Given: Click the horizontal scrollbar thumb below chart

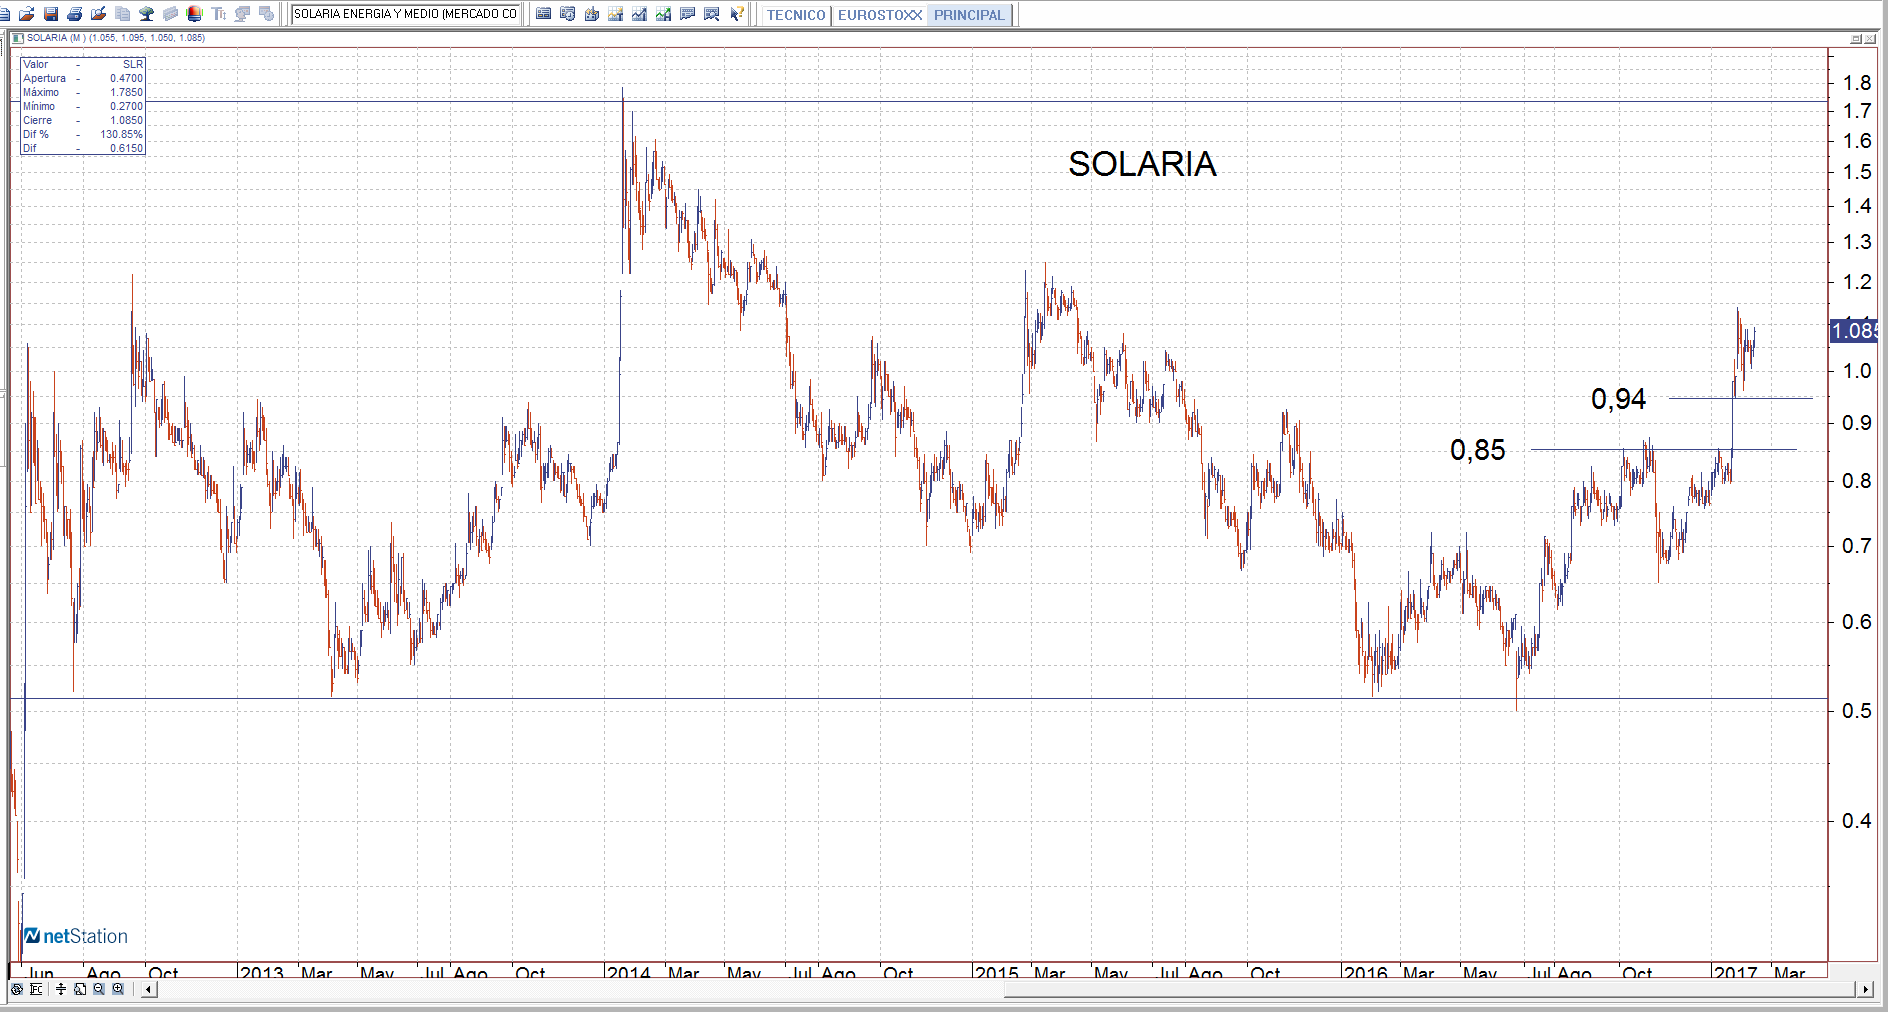Looking at the screenshot, I should click(x=1430, y=989).
